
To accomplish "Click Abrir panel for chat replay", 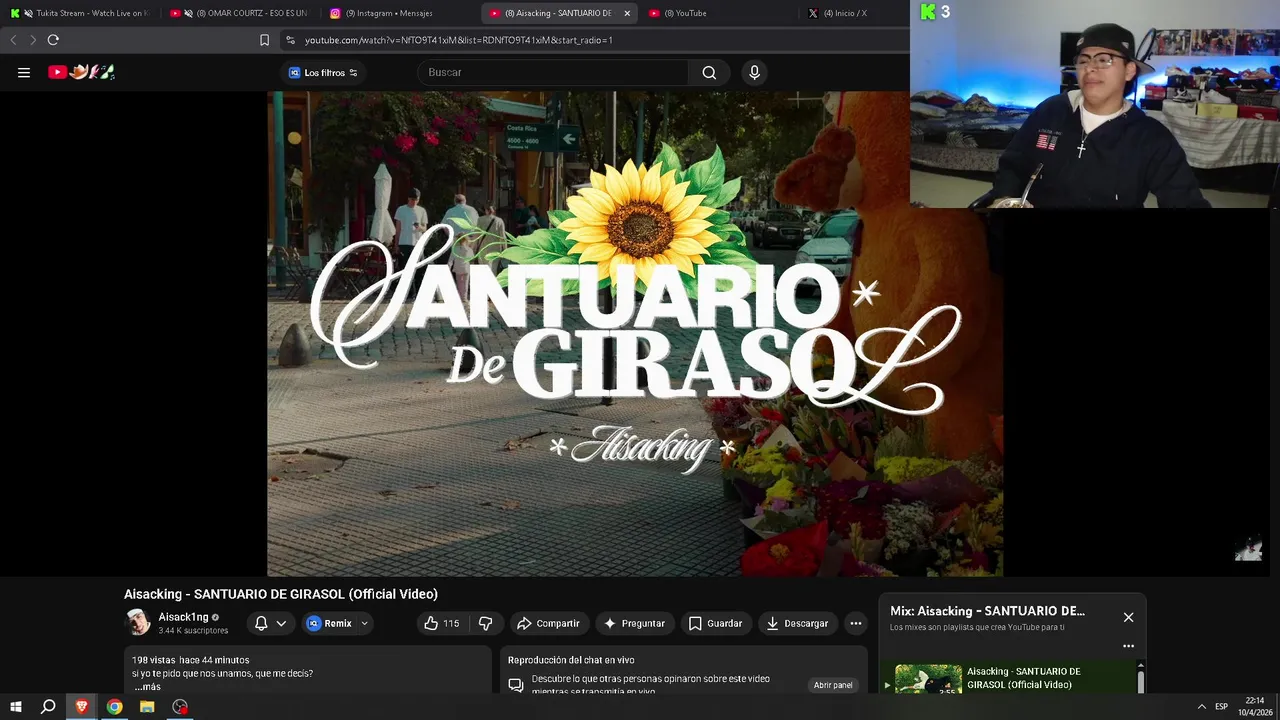I will coord(833,685).
